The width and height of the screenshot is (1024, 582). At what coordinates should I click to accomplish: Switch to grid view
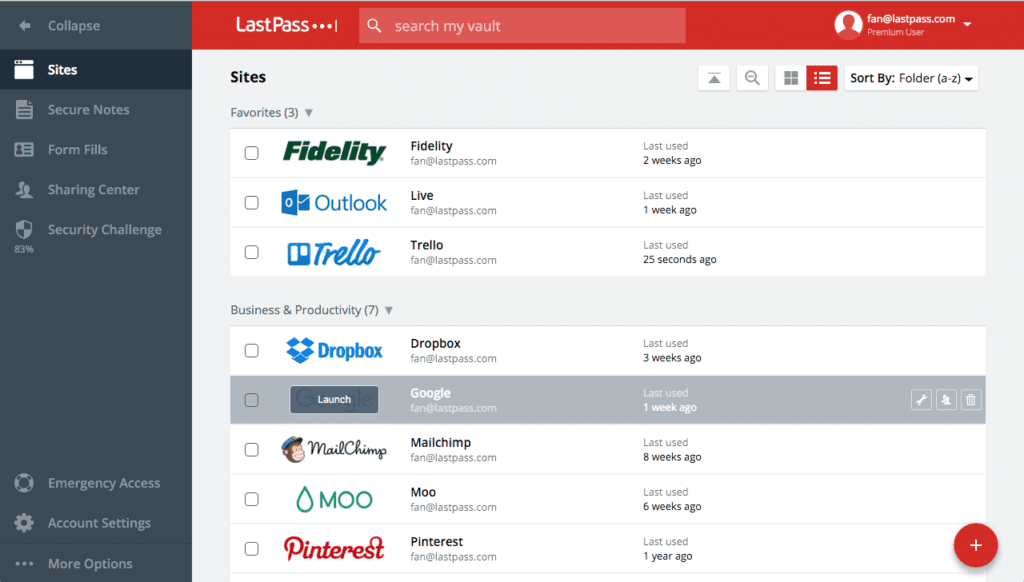(x=791, y=78)
